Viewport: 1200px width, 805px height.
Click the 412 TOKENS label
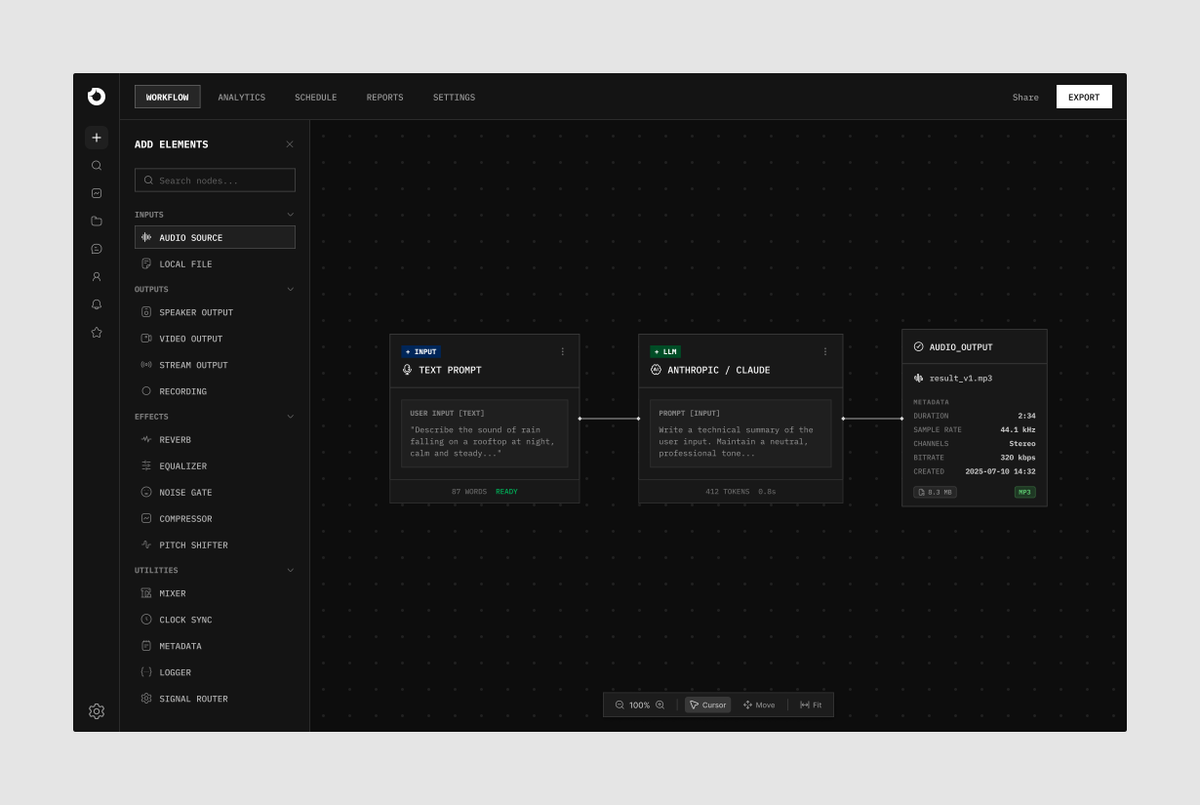pos(727,491)
